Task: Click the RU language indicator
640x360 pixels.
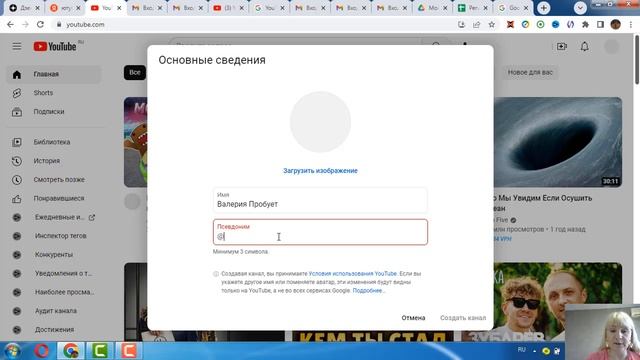Action: [x=521, y=350]
